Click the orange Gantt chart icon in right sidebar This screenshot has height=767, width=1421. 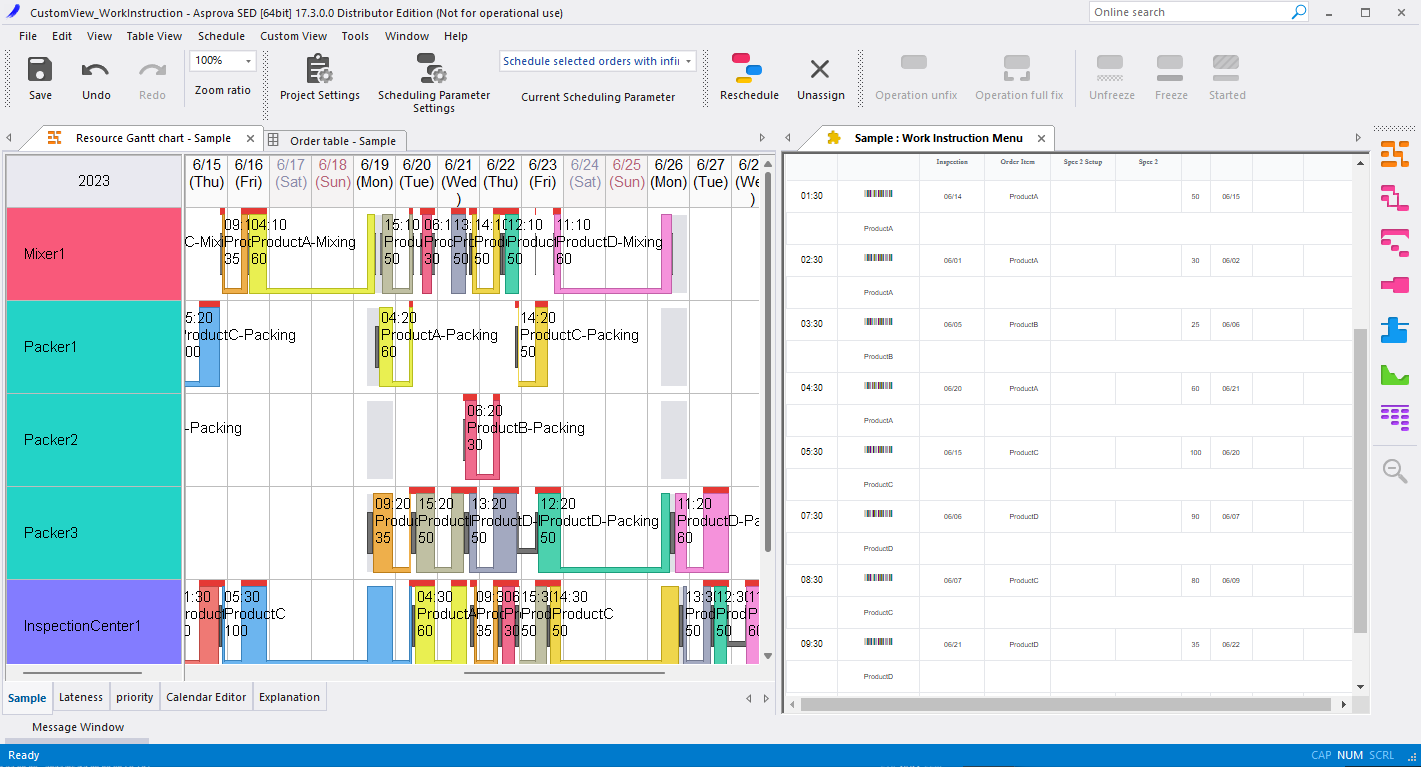pos(1395,154)
